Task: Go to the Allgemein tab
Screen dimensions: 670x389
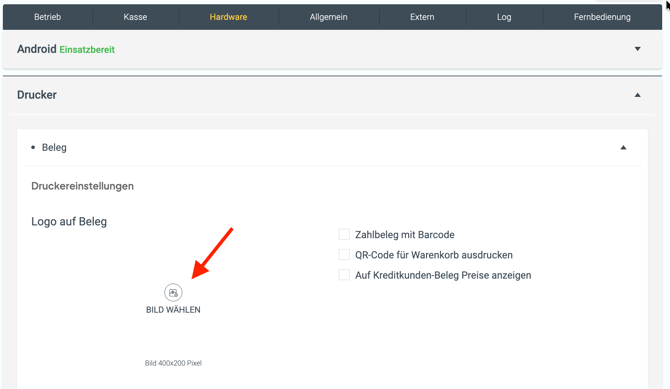Action: 329,17
